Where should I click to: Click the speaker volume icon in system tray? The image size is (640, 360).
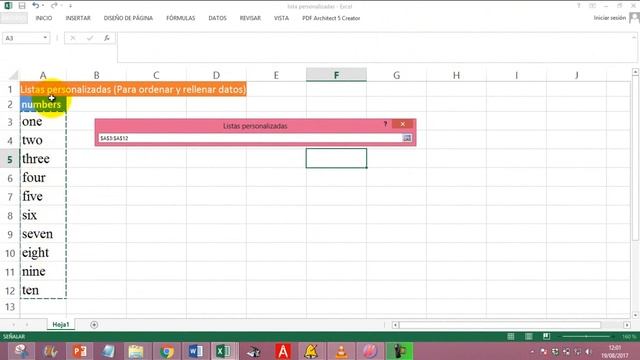click(588, 351)
